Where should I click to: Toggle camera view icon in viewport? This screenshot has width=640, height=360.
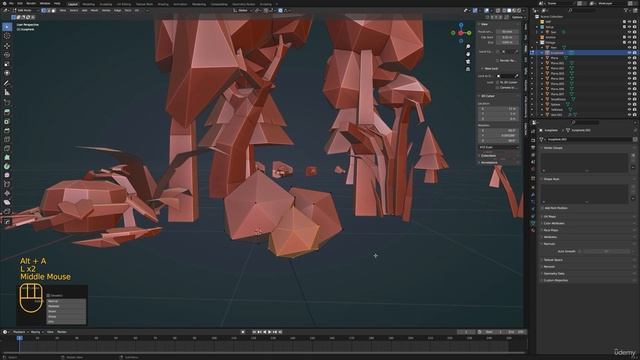coord(468,61)
